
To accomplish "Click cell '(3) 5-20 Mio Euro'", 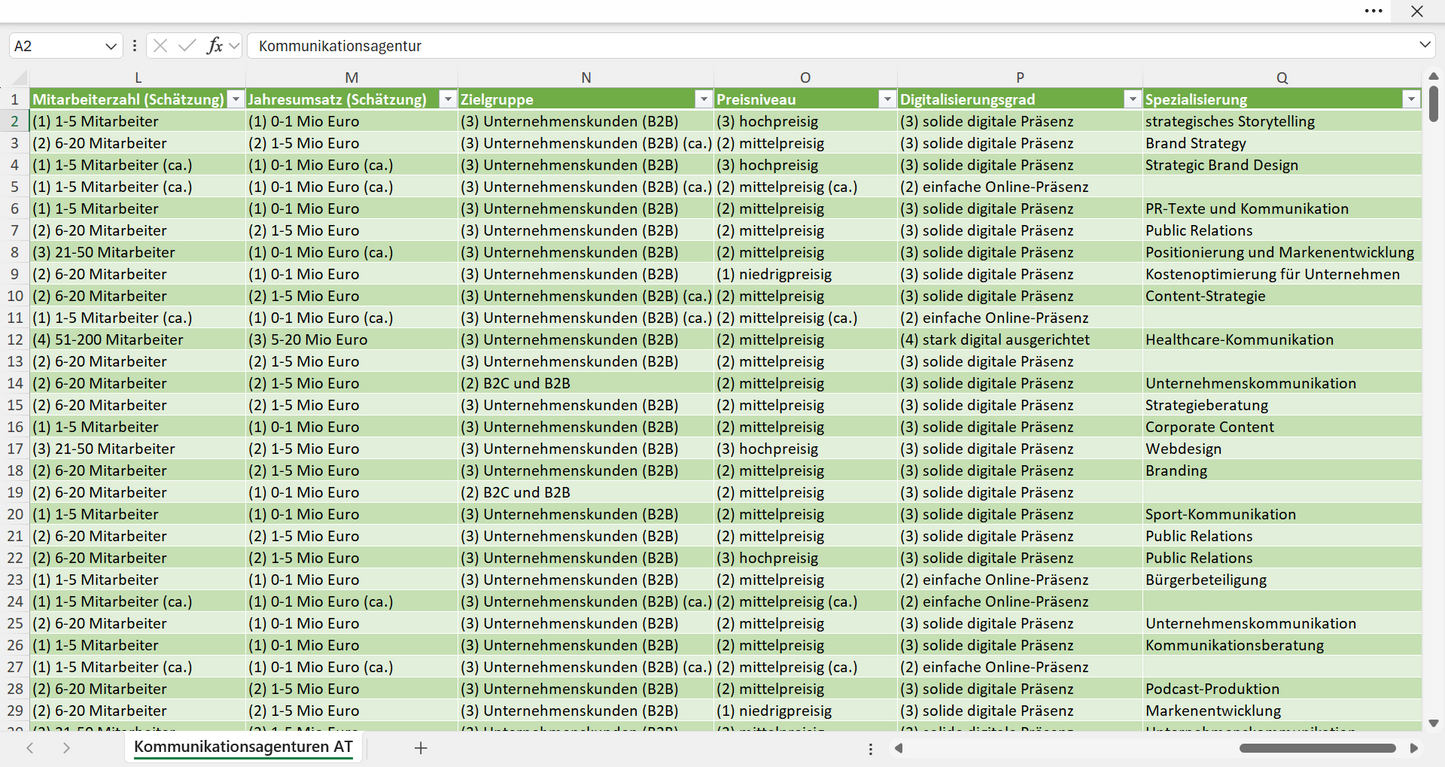I will 352,339.
